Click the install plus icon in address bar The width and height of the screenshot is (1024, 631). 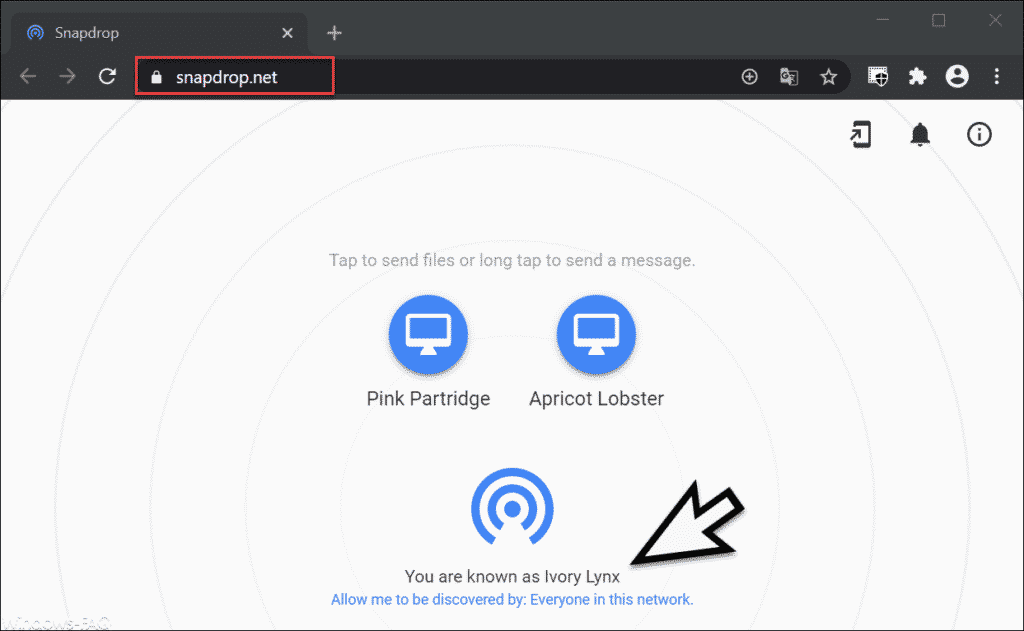pos(749,77)
